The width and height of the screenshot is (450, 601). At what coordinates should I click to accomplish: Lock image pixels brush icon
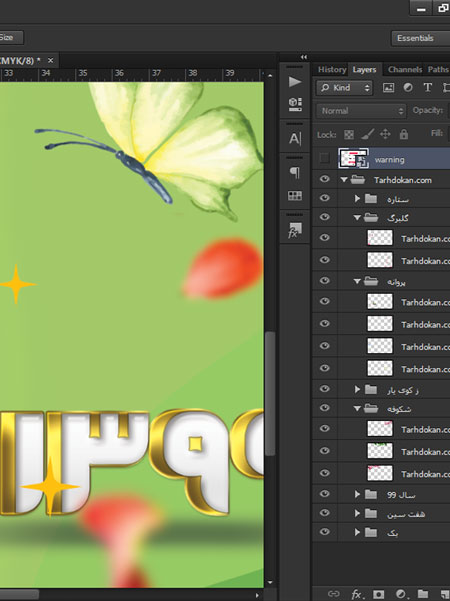coord(368,135)
